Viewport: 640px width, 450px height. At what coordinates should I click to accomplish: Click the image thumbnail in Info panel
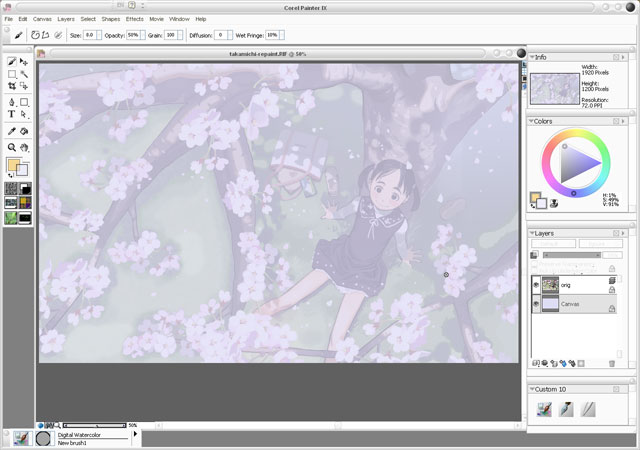(555, 89)
